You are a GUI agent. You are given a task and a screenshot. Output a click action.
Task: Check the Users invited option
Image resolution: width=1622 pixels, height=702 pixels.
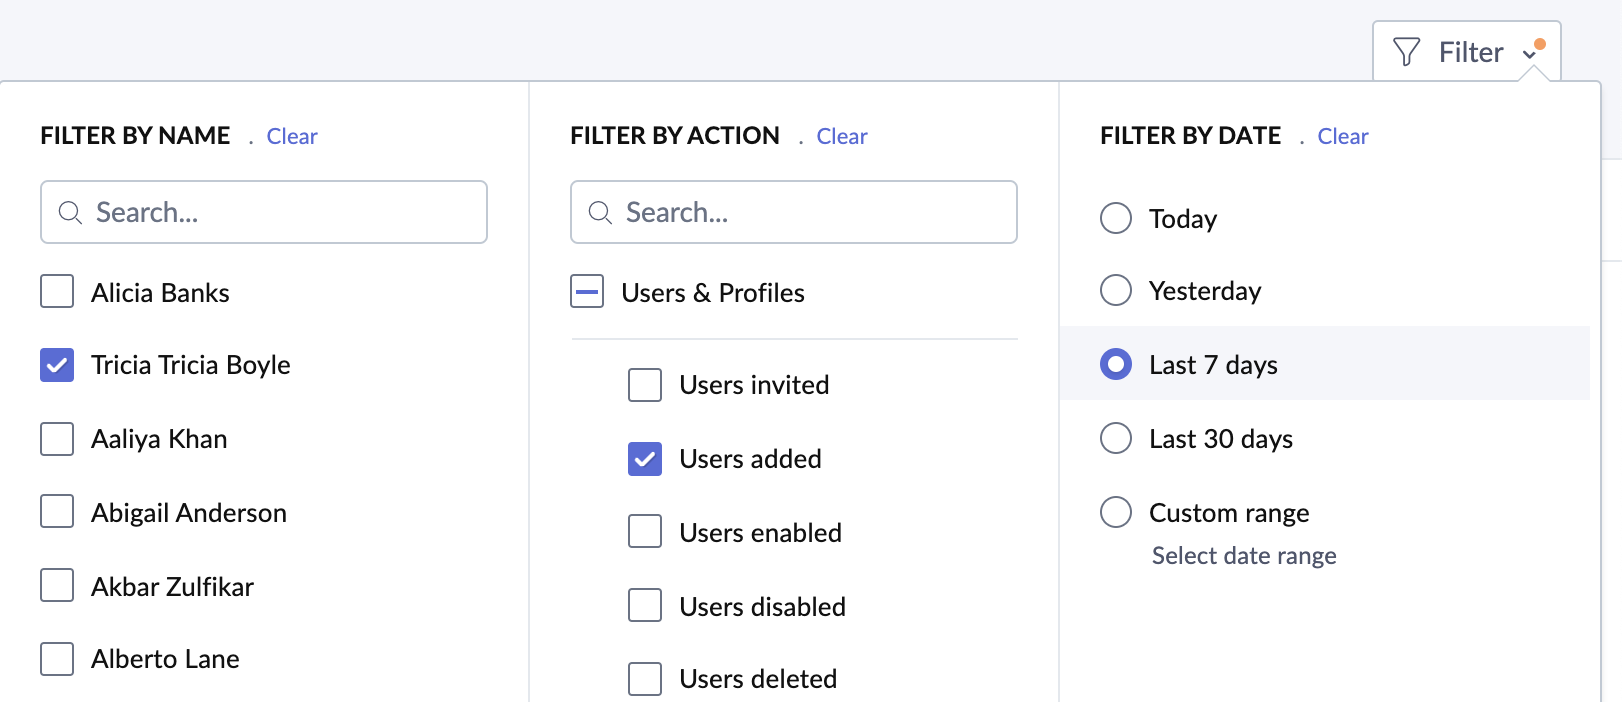[x=645, y=385]
